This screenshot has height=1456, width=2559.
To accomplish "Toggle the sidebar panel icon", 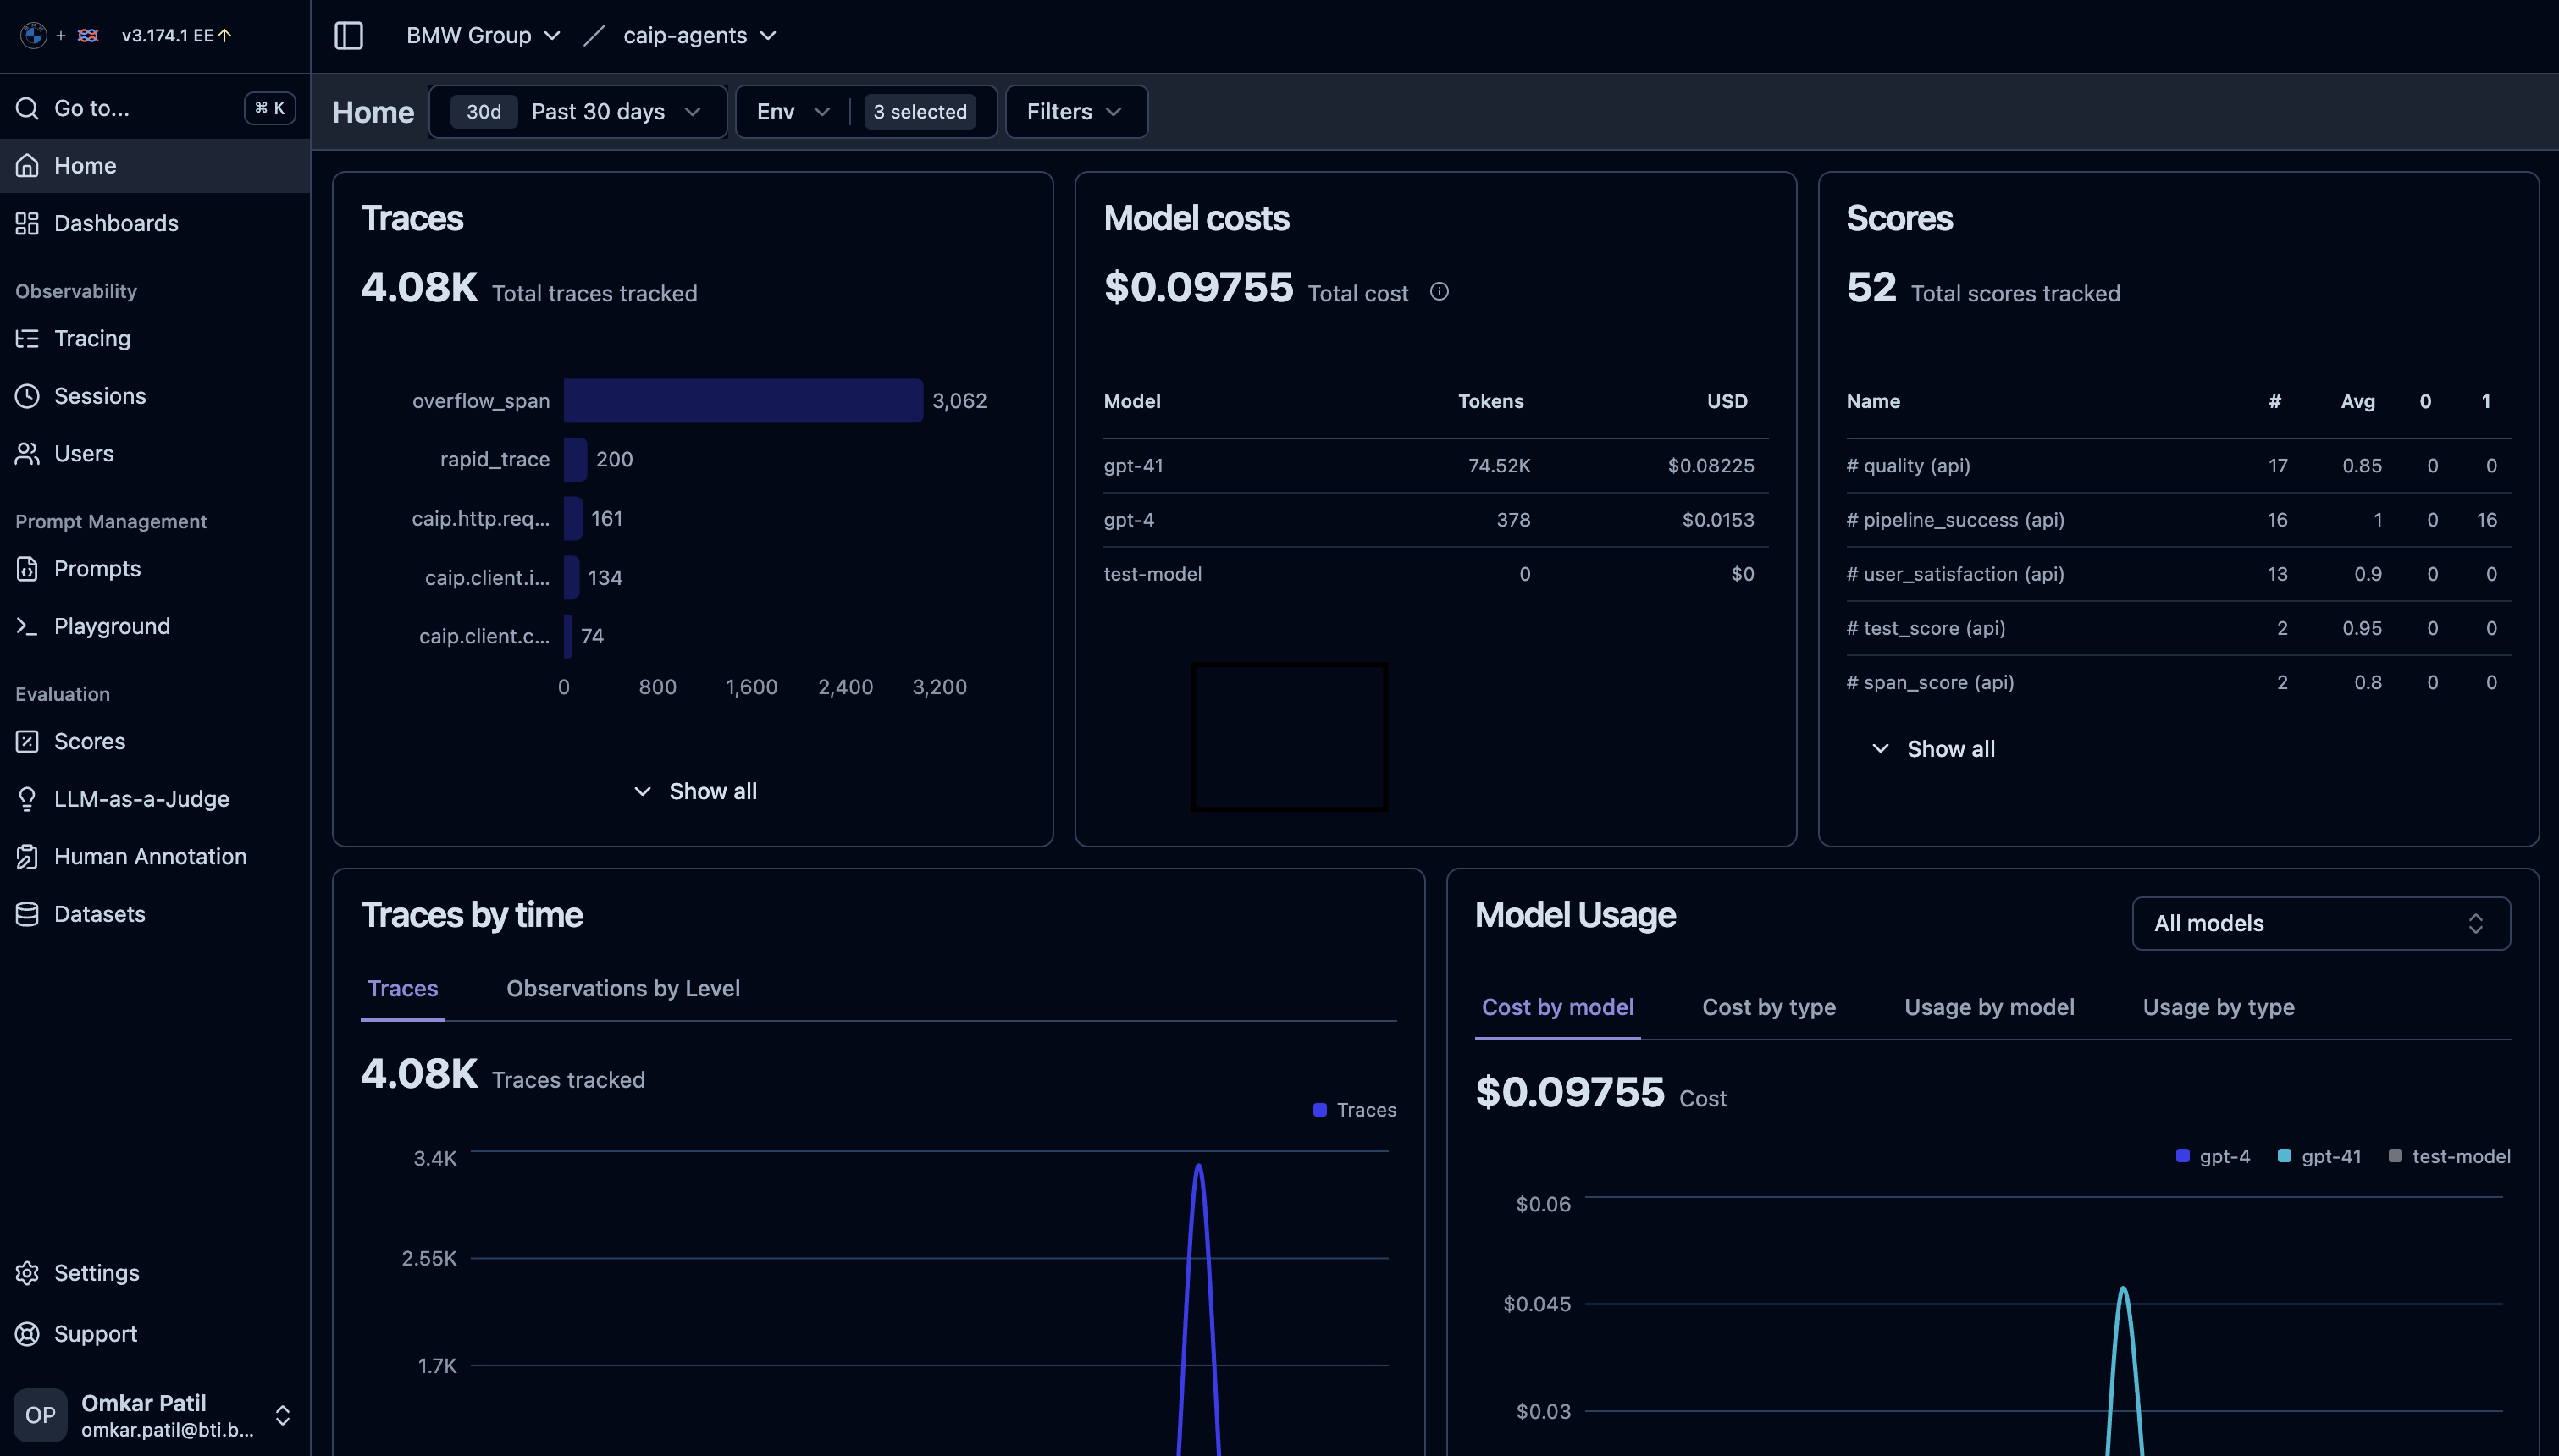I will coord(348,36).
